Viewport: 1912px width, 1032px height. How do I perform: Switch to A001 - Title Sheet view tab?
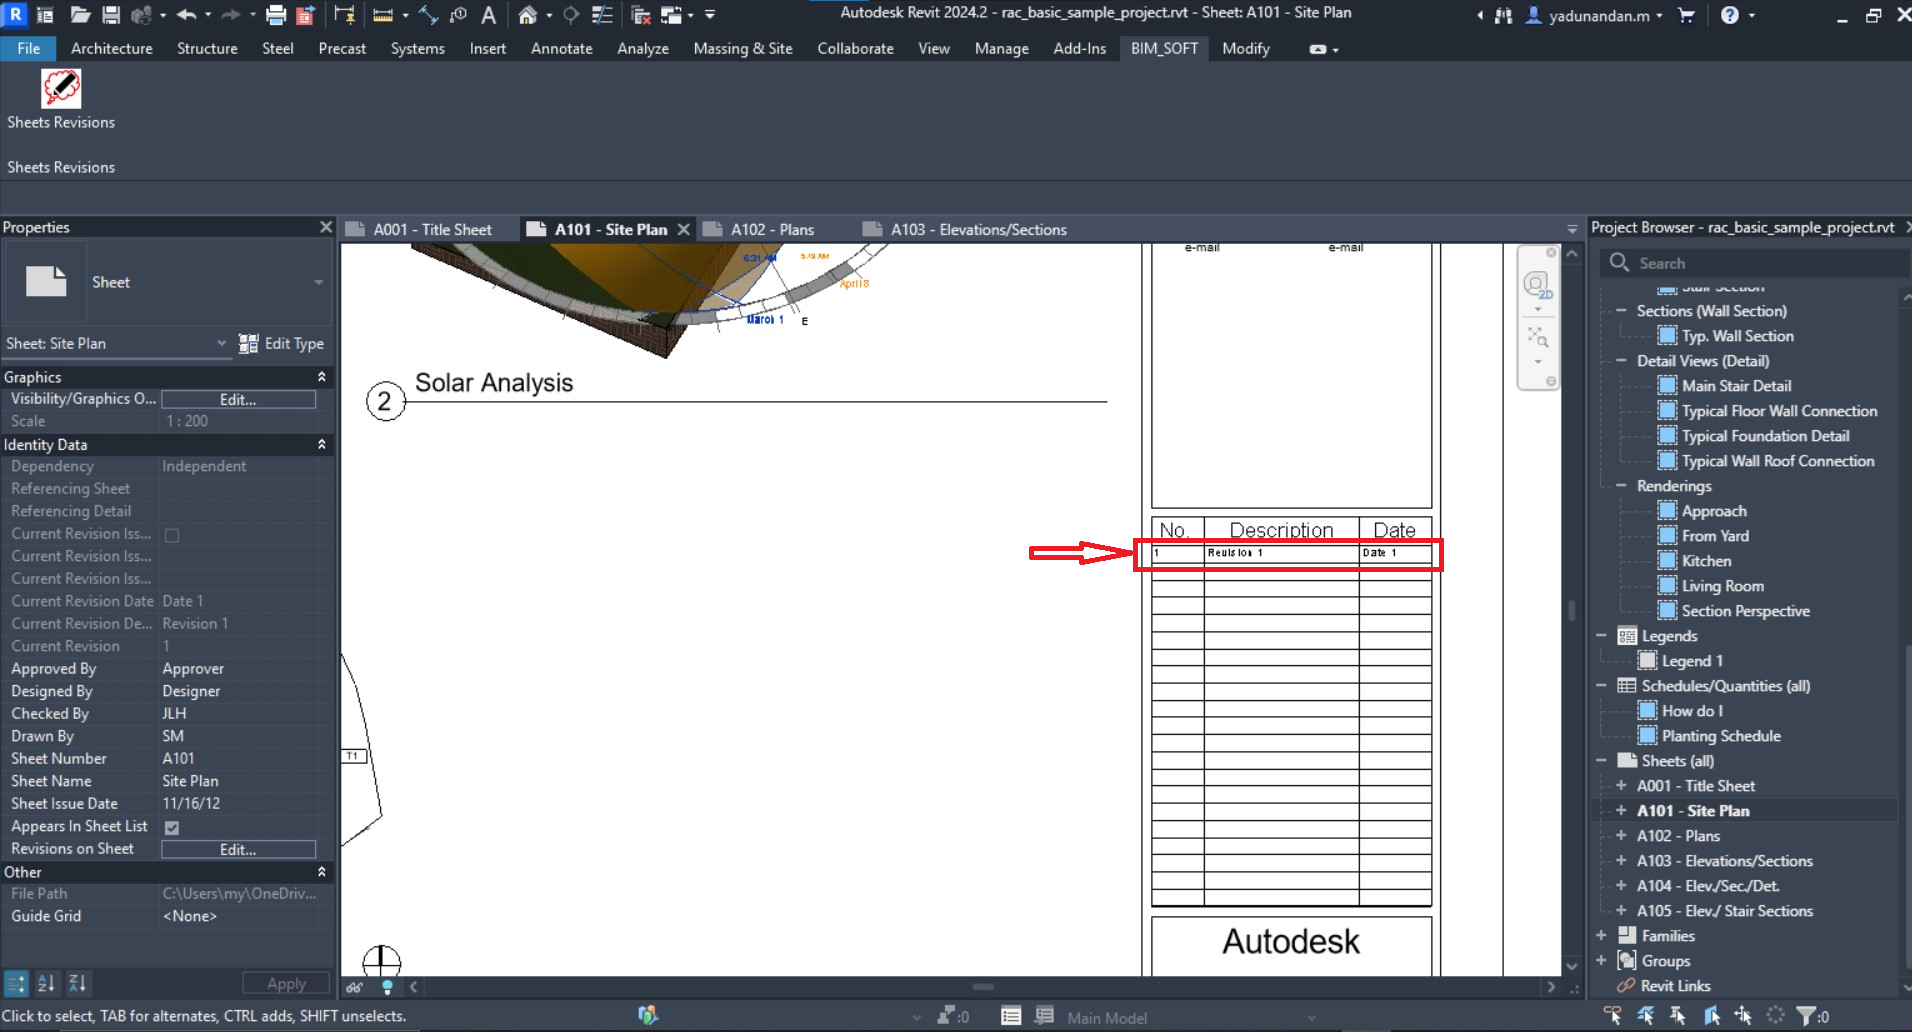coord(432,229)
